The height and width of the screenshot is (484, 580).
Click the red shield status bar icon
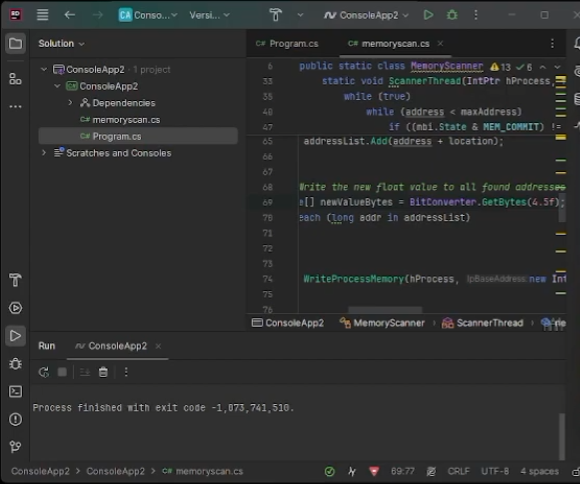374,471
